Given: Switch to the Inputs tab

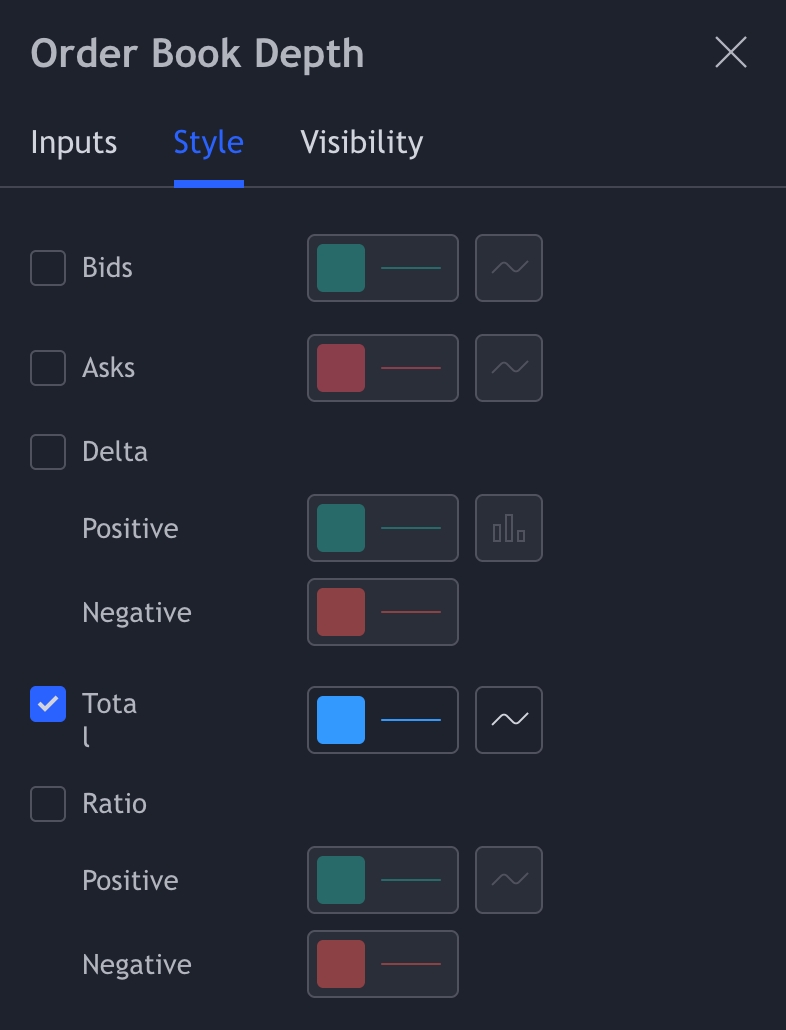Looking at the screenshot, I should click(x=74, y=143).
